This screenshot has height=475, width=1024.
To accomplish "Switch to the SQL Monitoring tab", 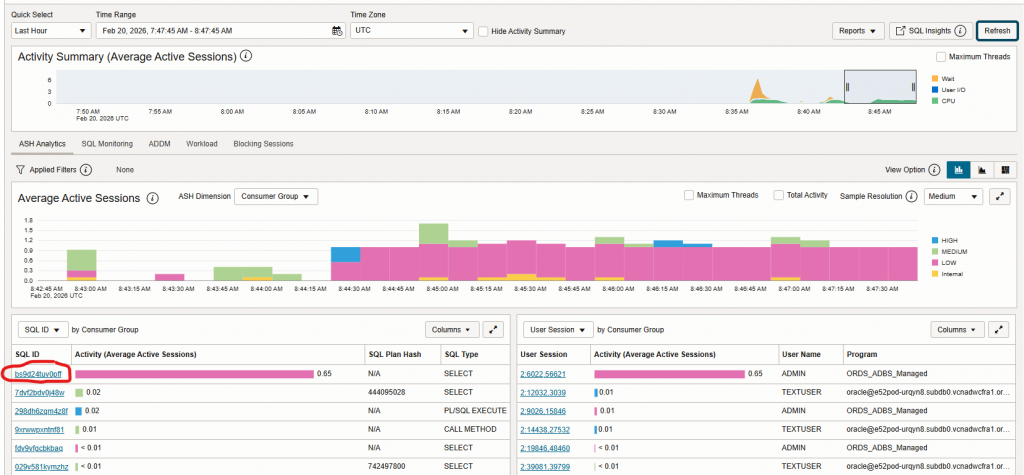I will click(x=107, y=144).
